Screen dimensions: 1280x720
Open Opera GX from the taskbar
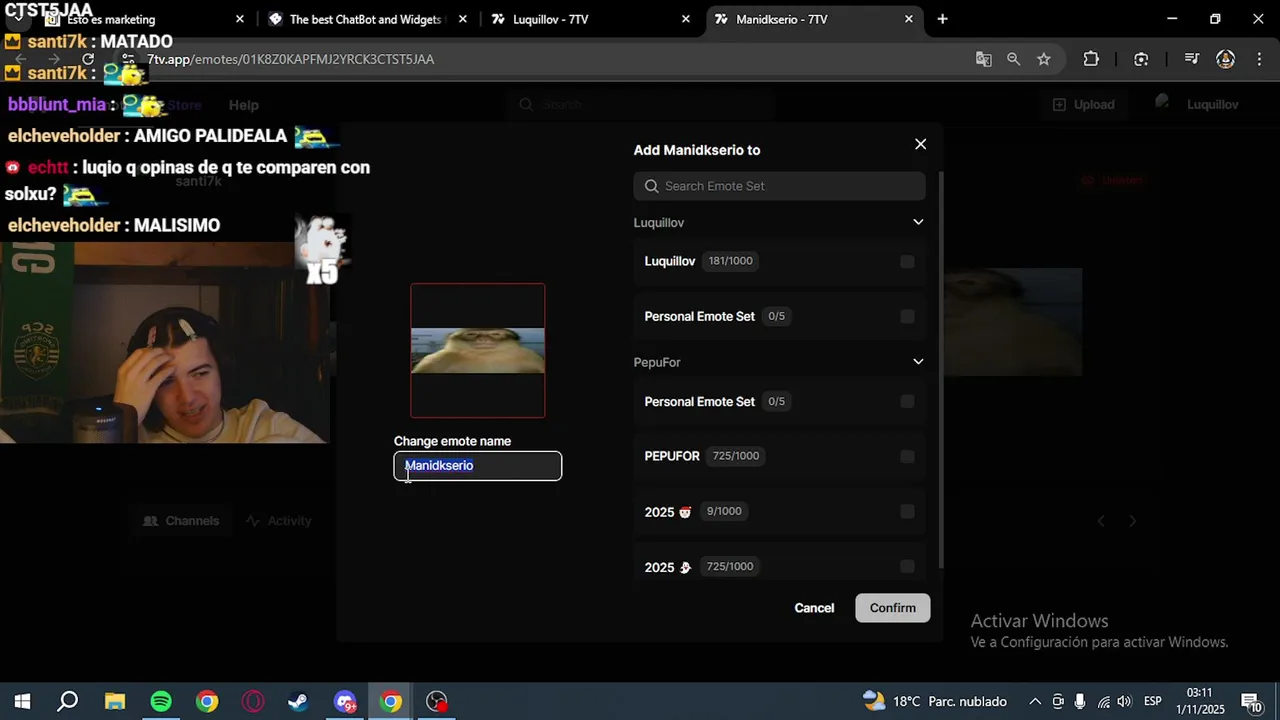pos(252,701)
